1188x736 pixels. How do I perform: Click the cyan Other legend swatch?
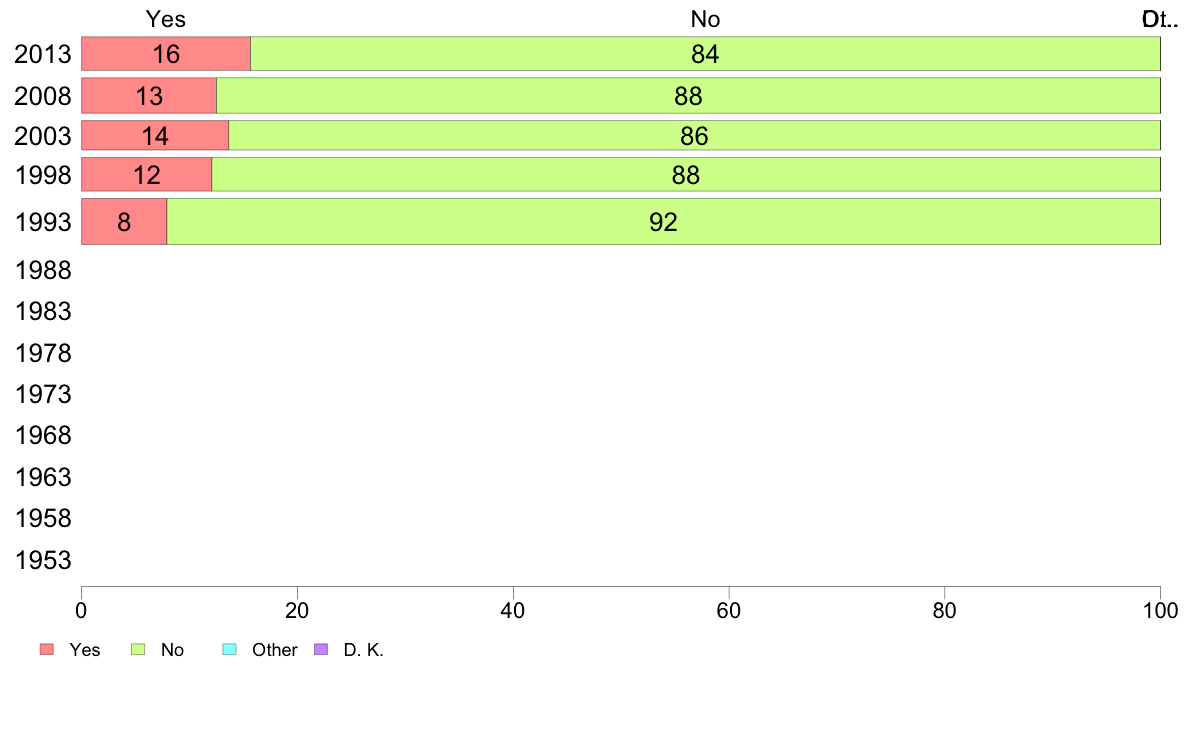click(x=230, y=650)
